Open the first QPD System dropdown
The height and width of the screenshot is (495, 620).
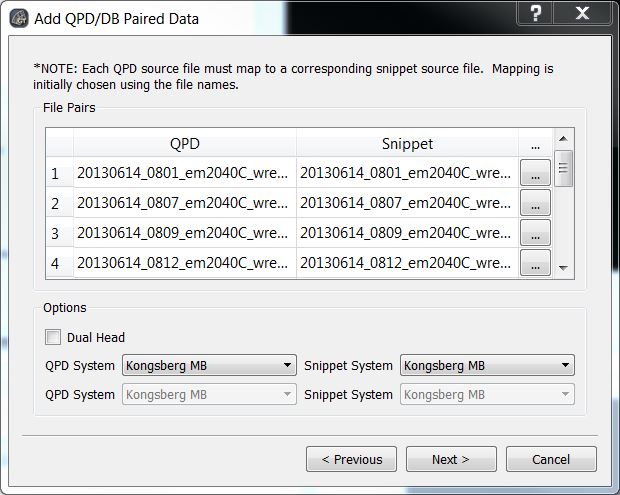click(209, 365)
